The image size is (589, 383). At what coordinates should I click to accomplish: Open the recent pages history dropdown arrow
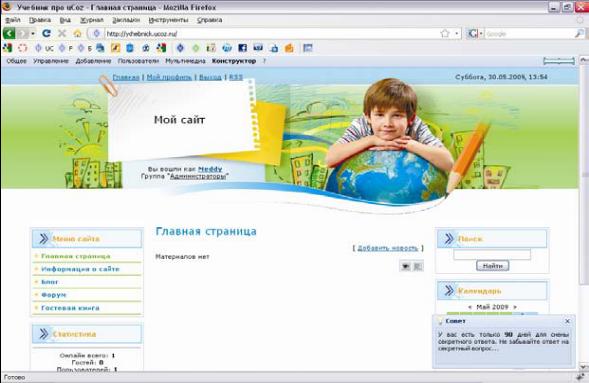(x=33, y=34)
